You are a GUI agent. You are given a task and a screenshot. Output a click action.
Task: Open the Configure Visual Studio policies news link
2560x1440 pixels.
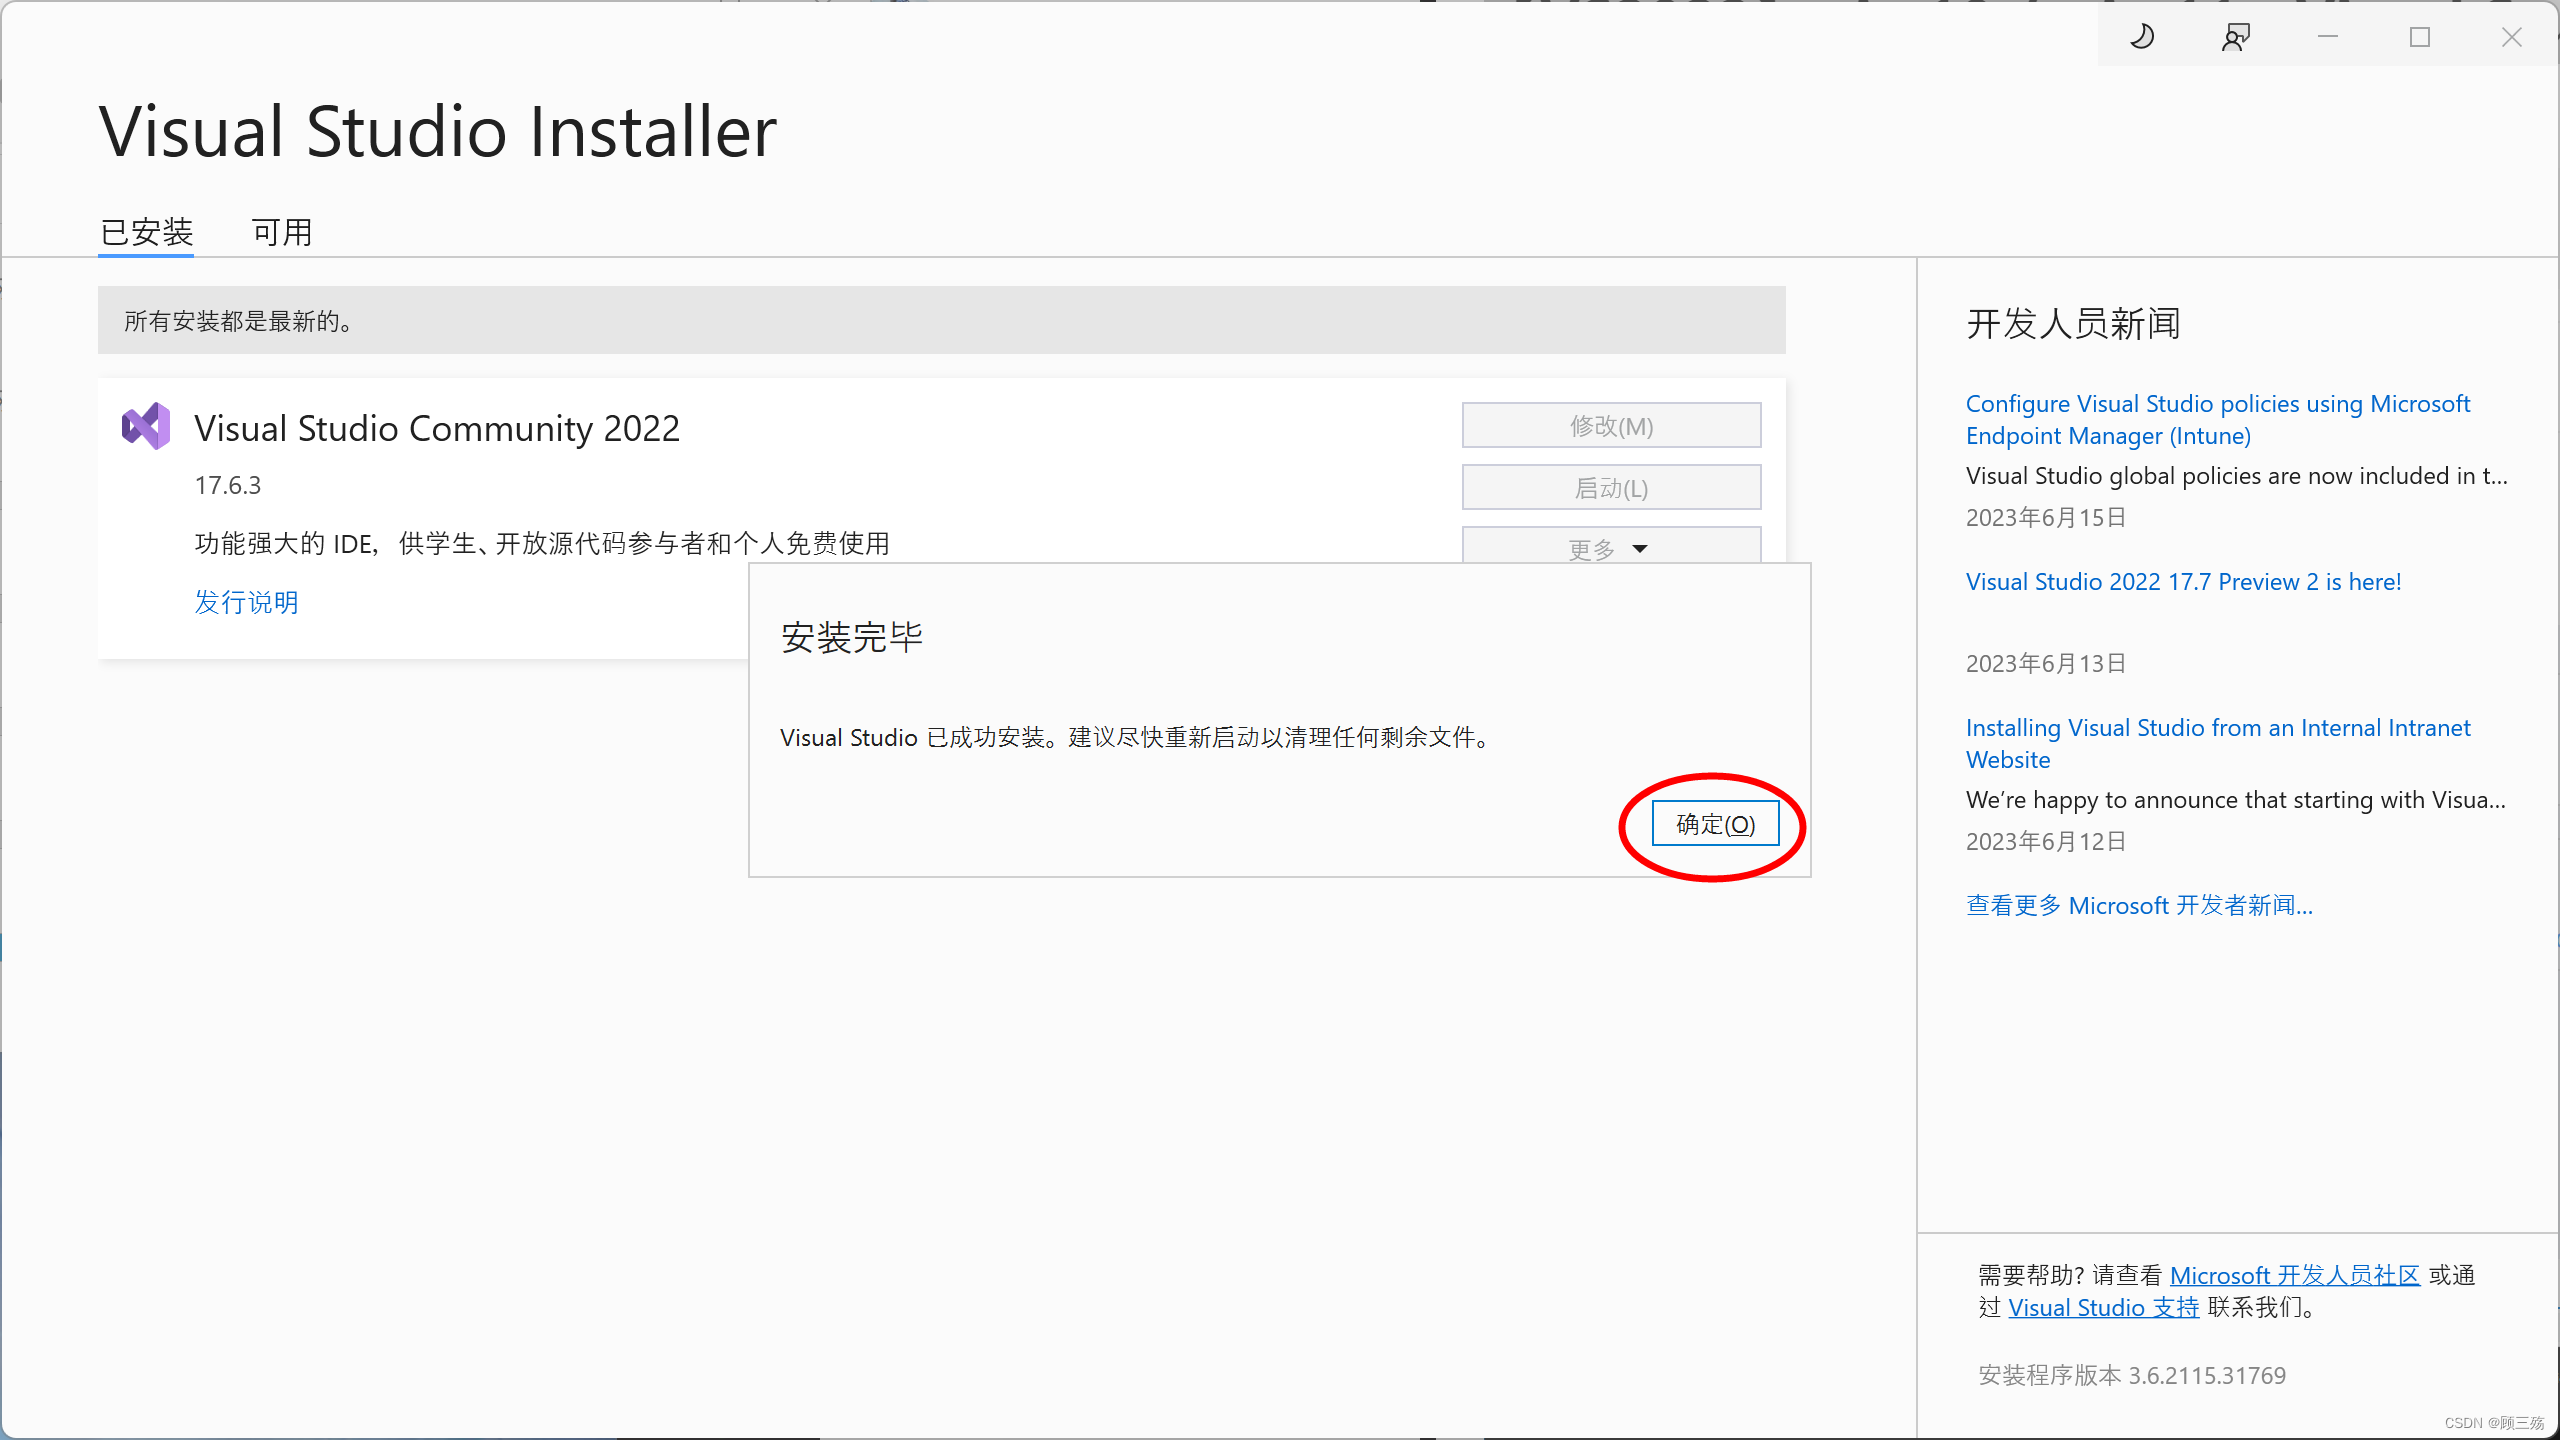point(2217,420)
